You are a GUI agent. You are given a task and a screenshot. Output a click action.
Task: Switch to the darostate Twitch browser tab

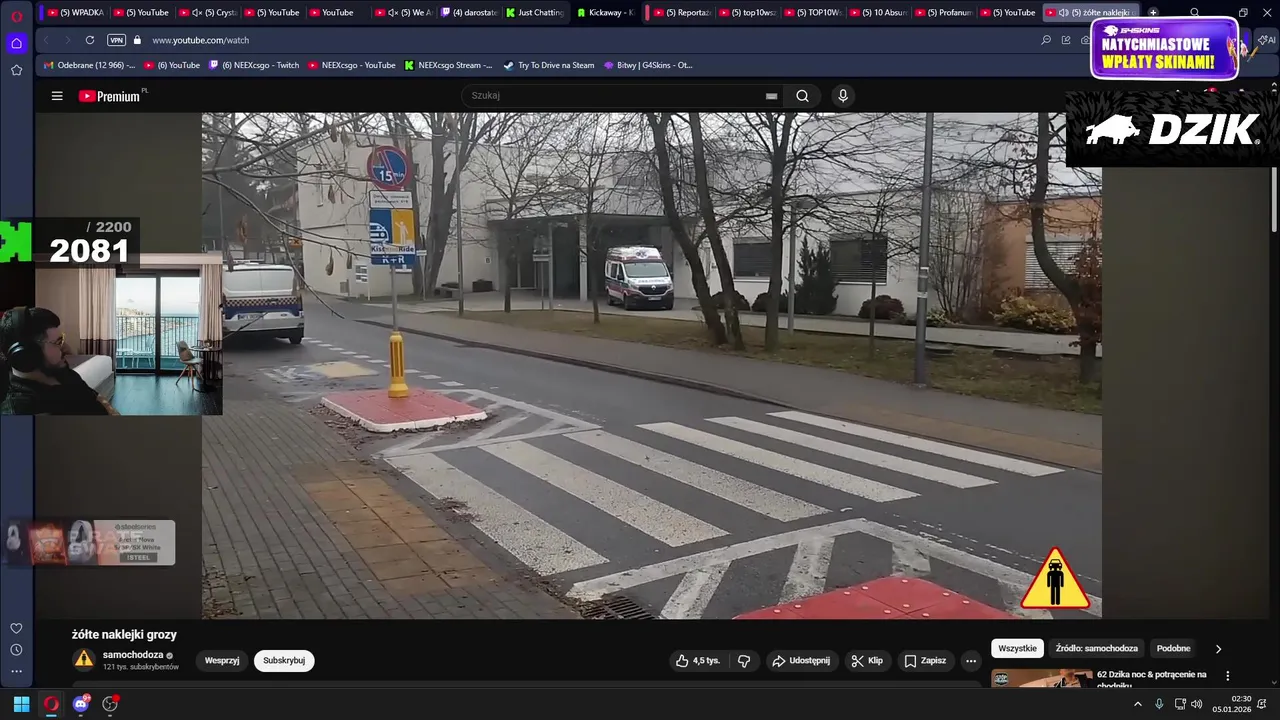tap(467, 13)
